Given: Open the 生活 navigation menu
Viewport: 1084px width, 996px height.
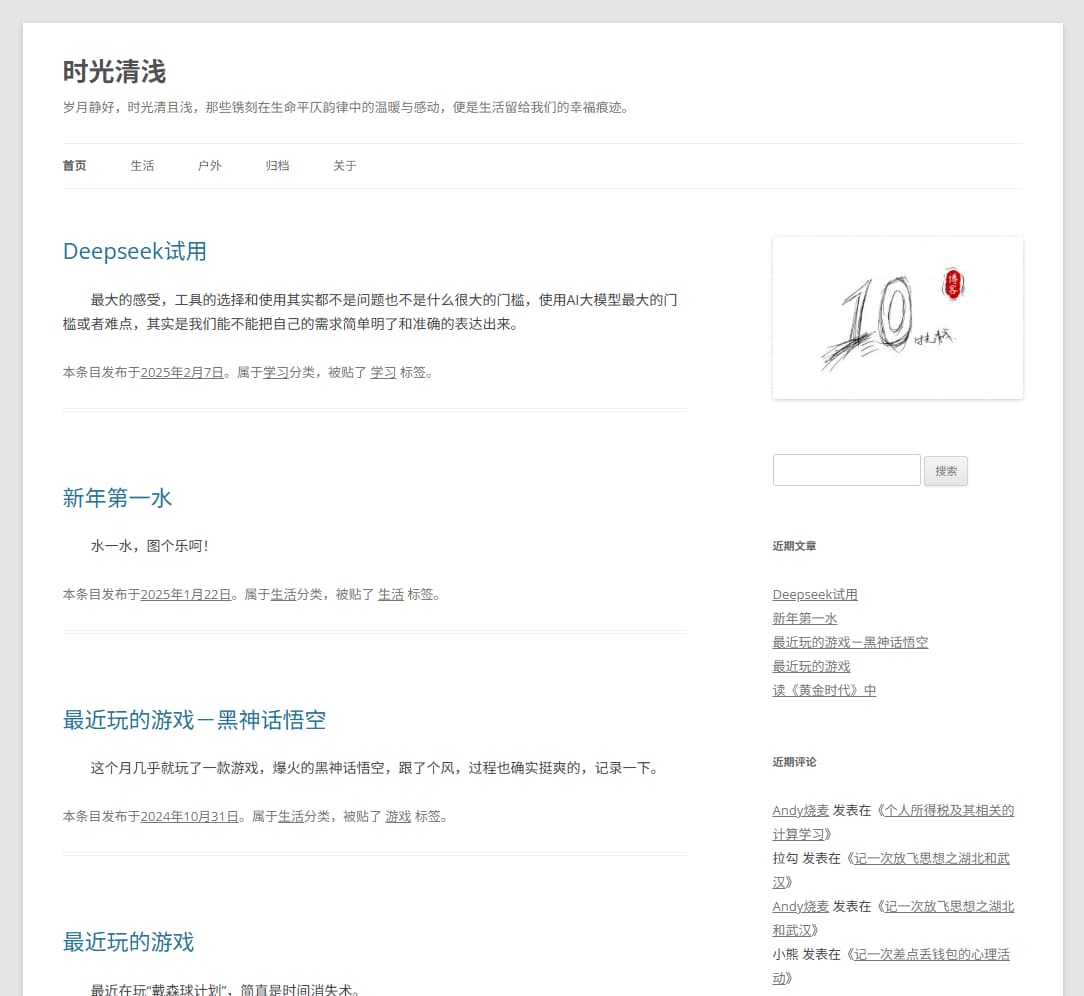Looking at the screenshot, I should 142,165.
